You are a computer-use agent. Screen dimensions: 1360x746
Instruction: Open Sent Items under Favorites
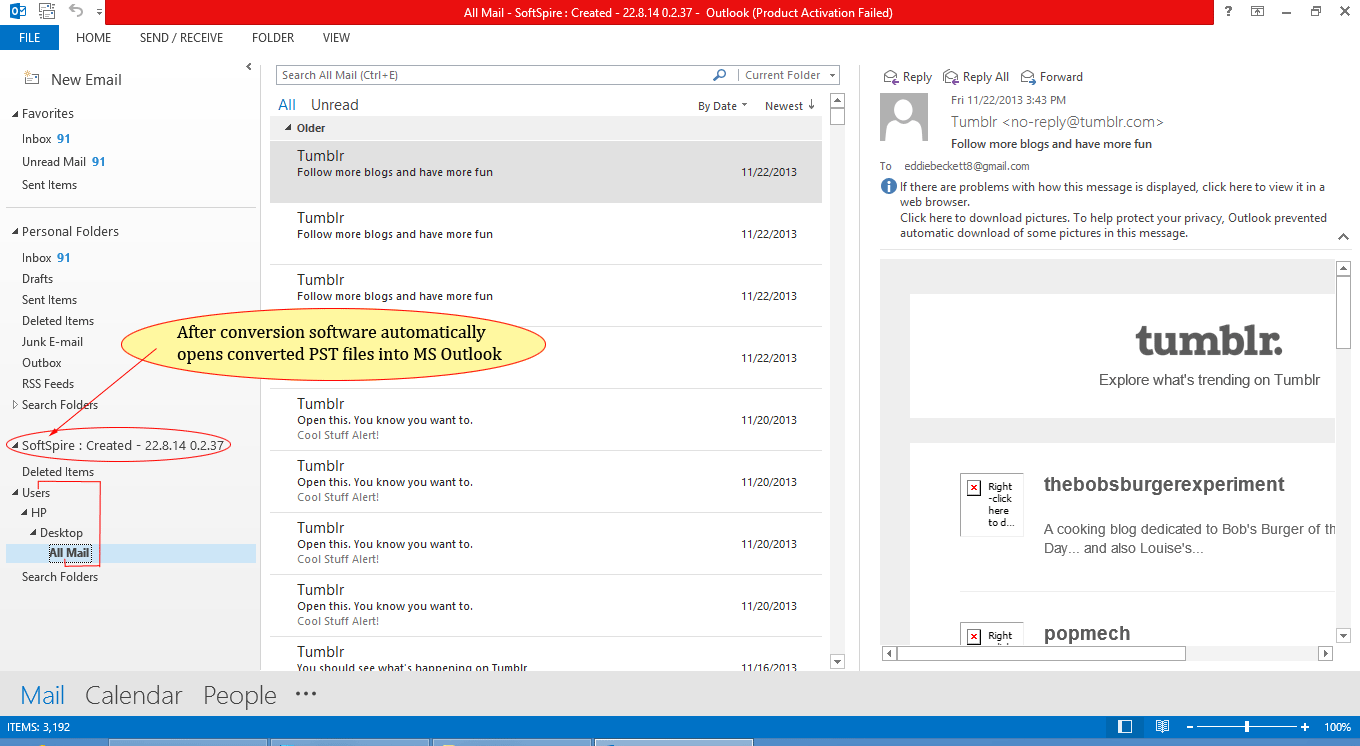(49, 185)
